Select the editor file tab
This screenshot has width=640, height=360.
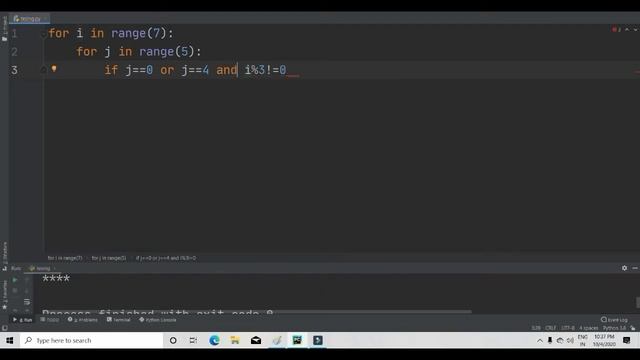pyautogui.click(x=29, y=19)
